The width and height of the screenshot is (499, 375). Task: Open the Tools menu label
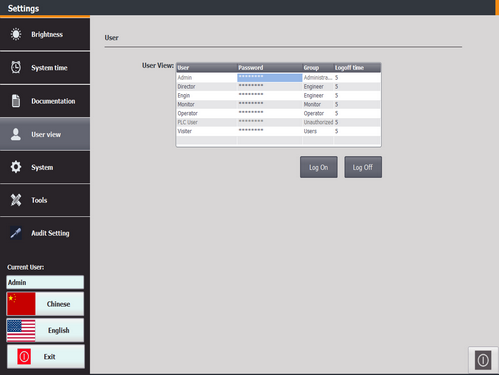coord(39,200)
